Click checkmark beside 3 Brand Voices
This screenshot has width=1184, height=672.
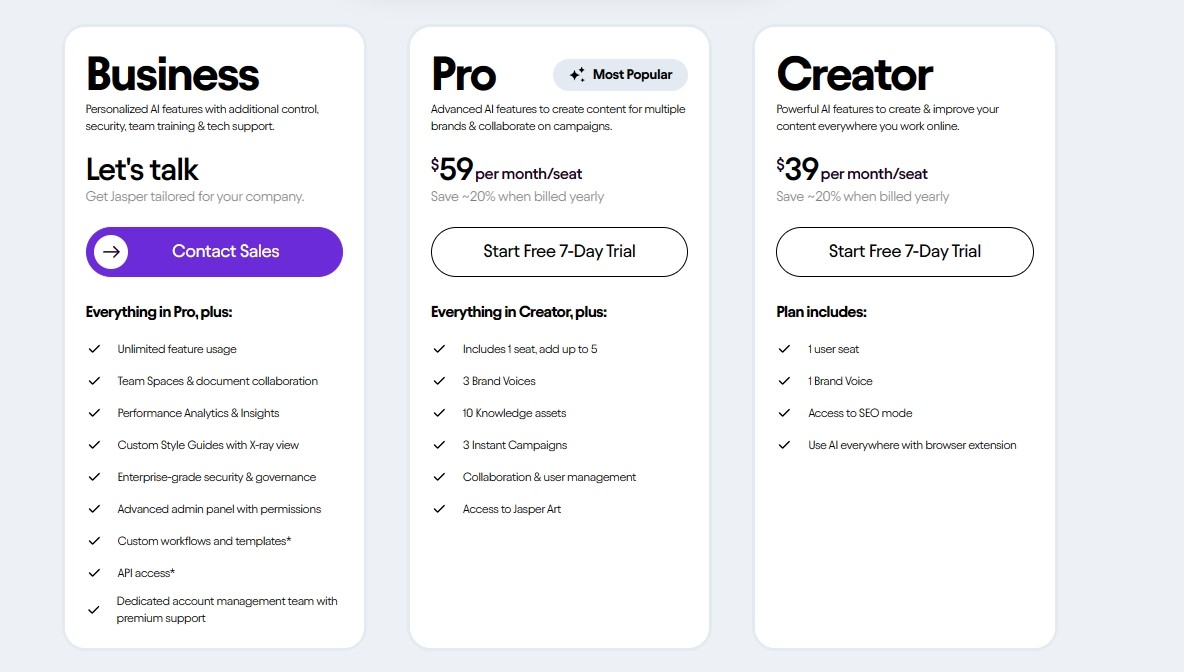(x=439, y=381)
